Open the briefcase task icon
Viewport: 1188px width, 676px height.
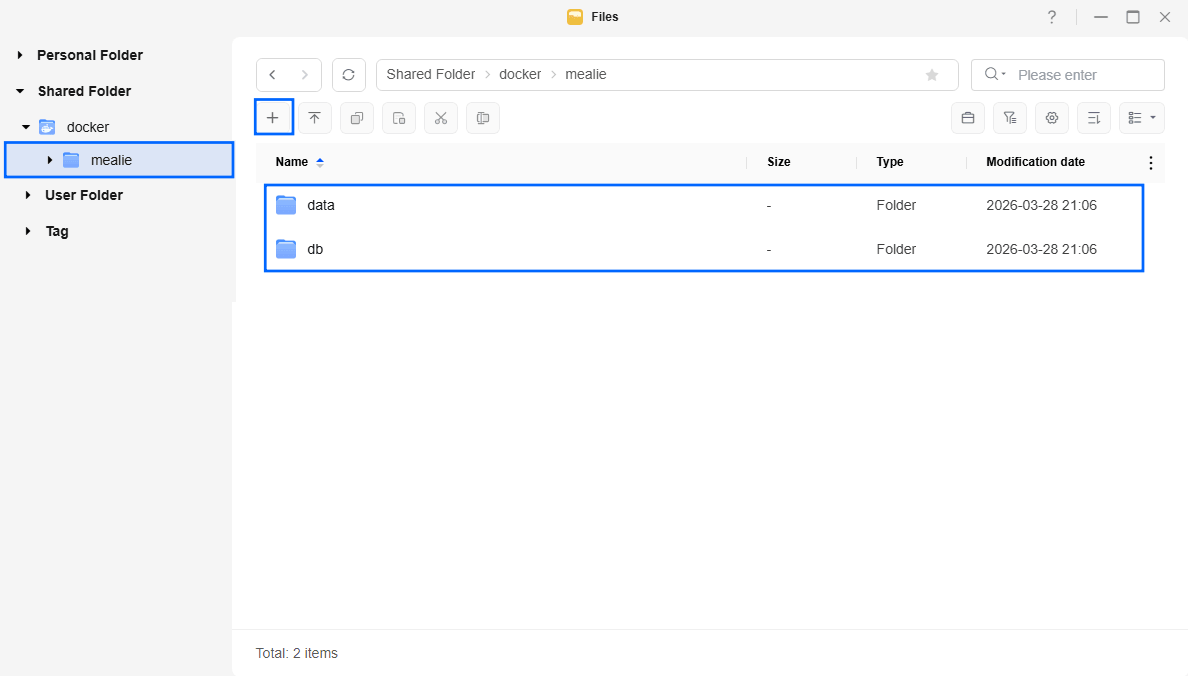pos(968,118)
